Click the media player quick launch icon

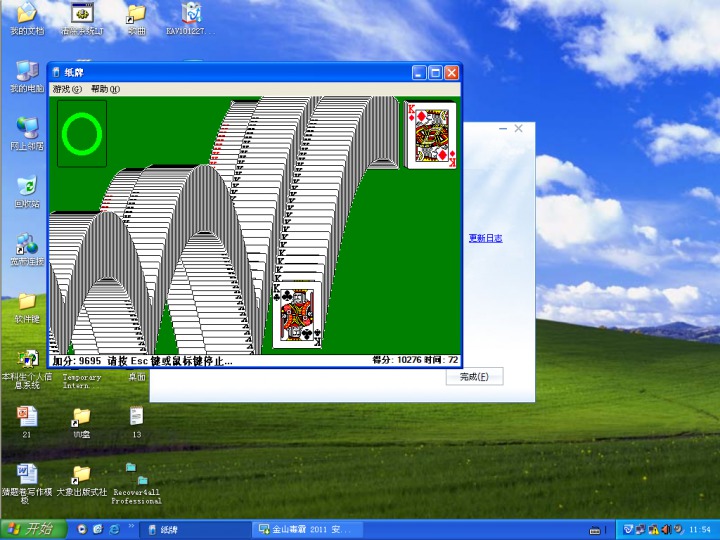pyautogui.click(x=82, y=529)
